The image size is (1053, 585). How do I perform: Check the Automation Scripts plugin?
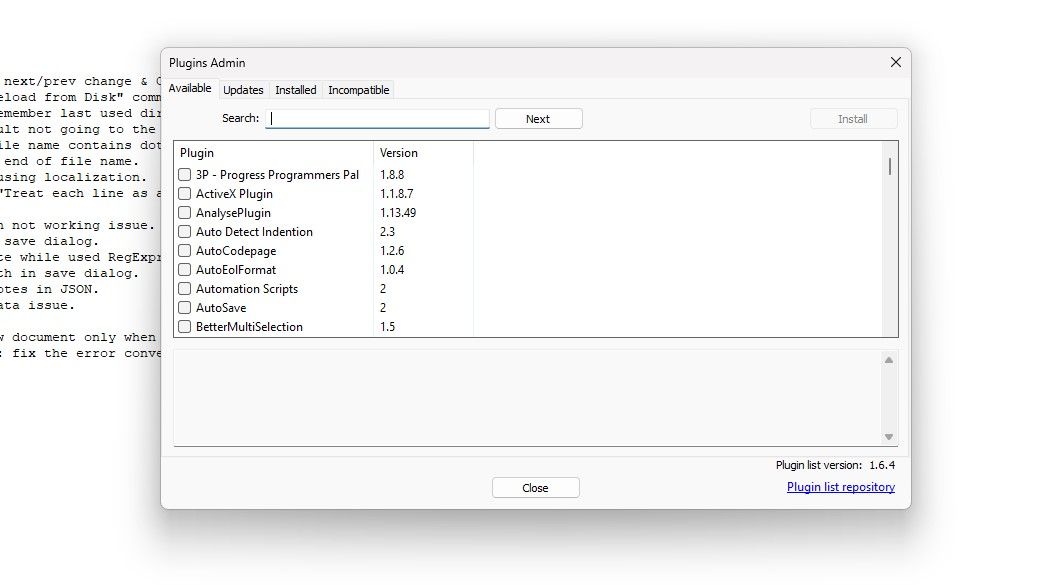[185, 288]
